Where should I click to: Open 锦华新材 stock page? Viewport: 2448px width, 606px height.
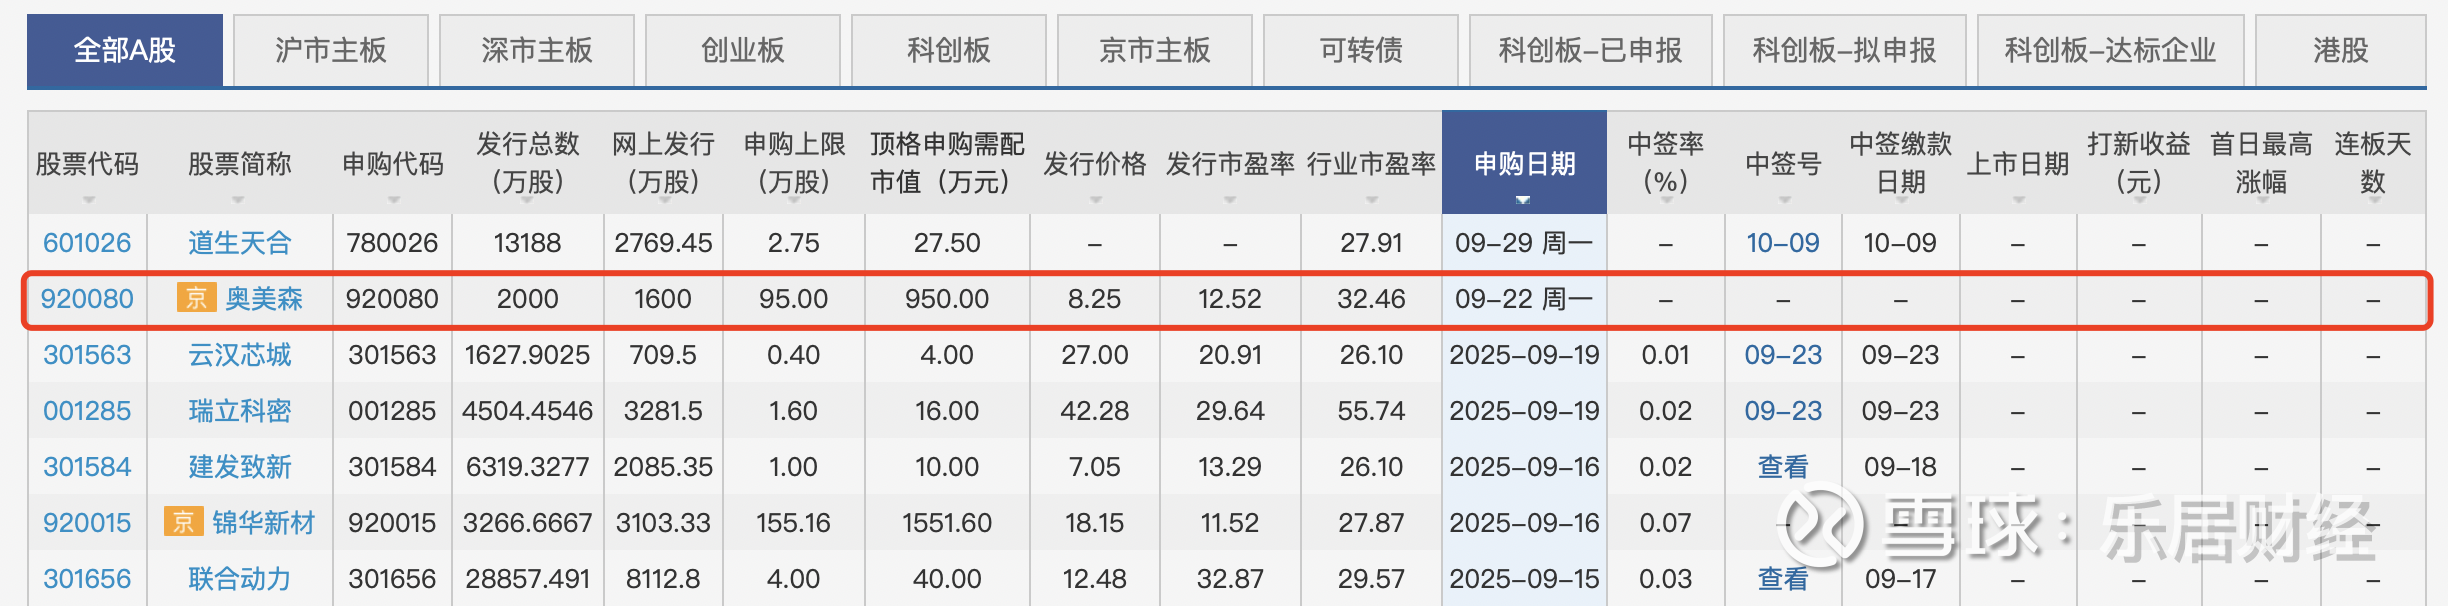[x=264, y=523]
